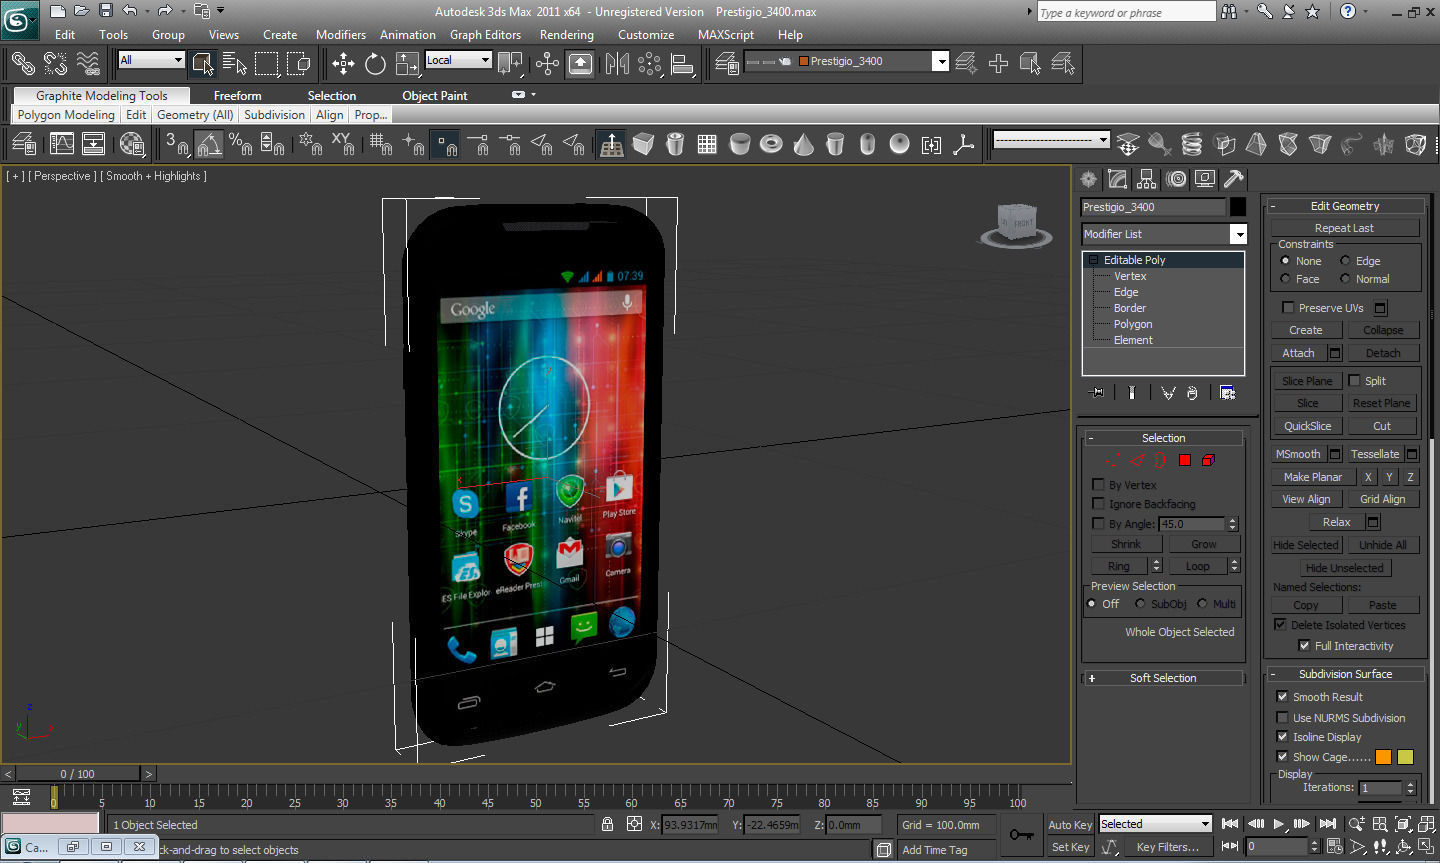Create a Cone primitive from toolbar

803,144
